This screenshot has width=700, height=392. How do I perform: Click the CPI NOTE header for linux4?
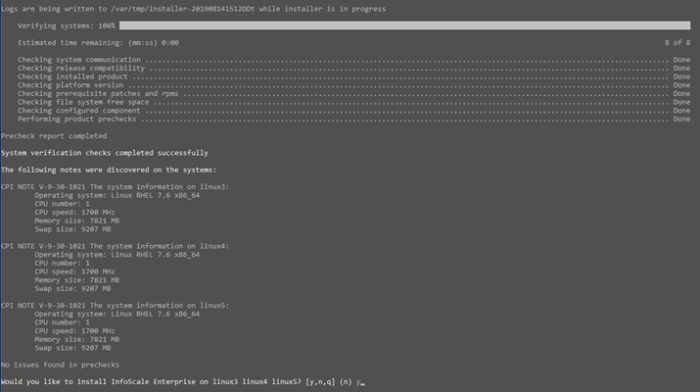tap(115, 246)
